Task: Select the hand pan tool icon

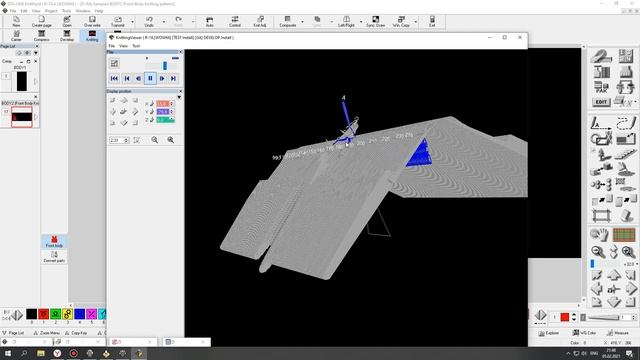Action: click(599, 235)
